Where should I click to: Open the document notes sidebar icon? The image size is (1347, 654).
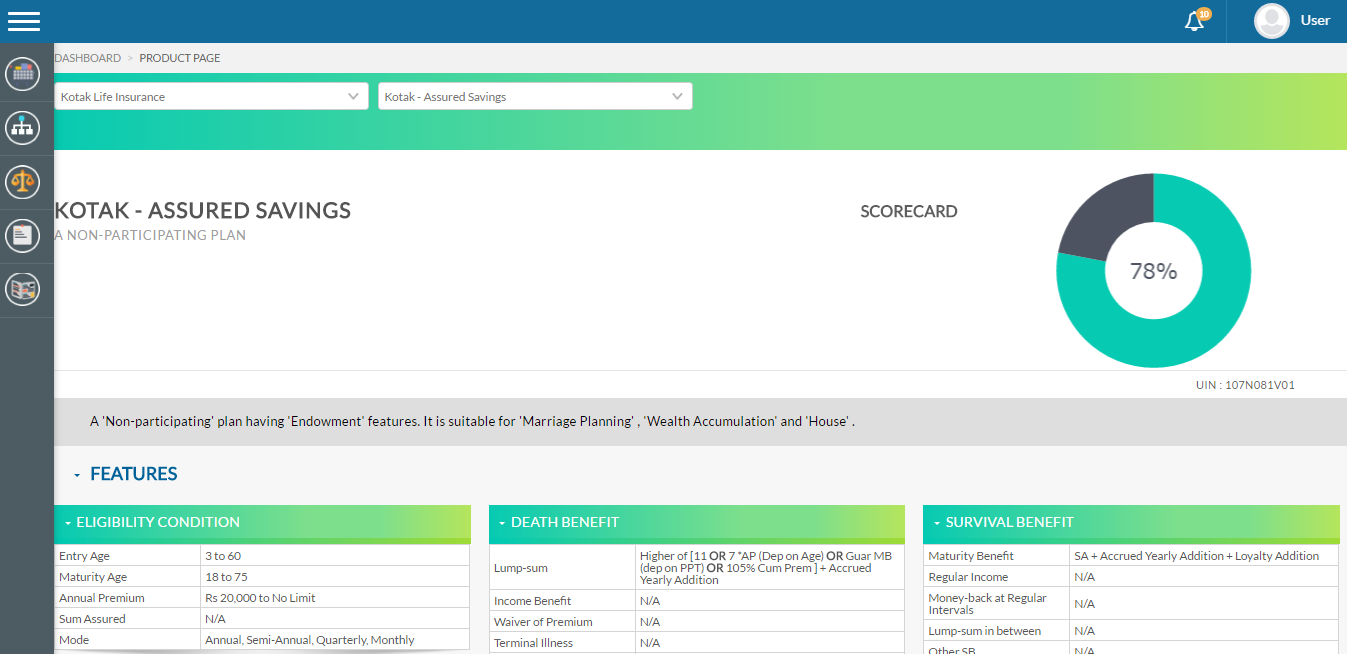(x=22, y=236)
